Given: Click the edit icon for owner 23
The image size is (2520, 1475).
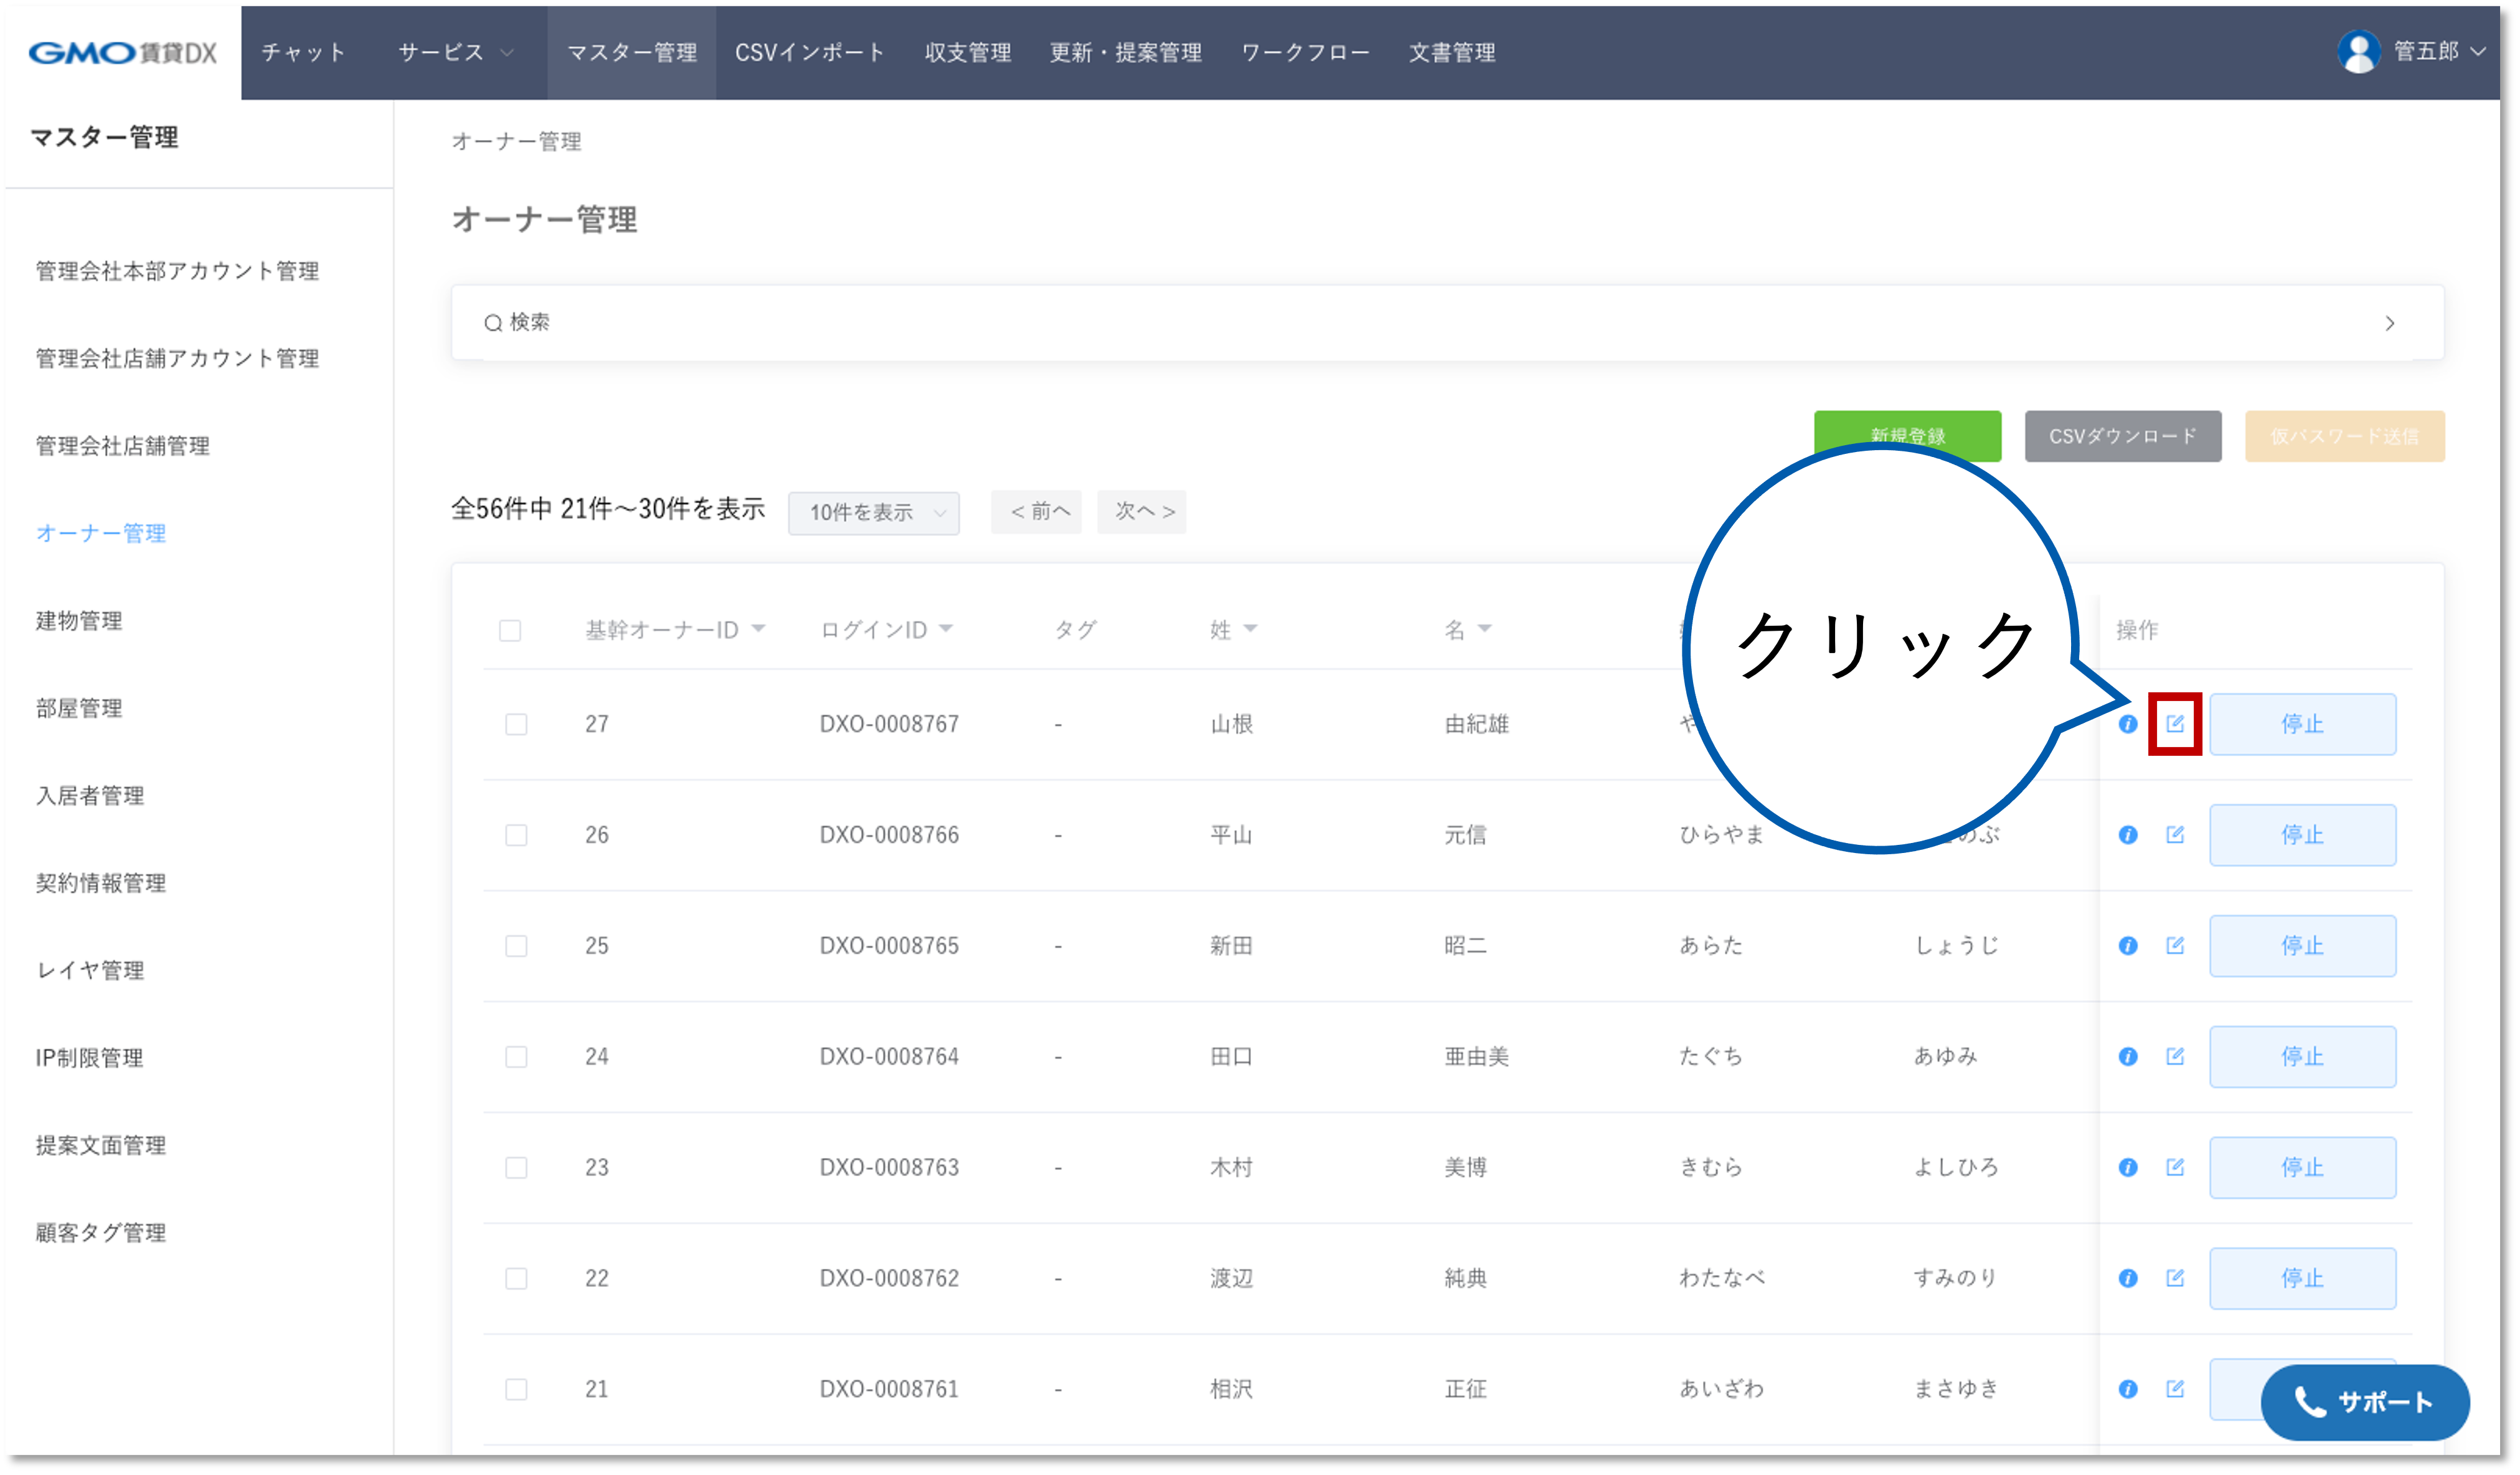Looking at the screenshot, I should coord(2175,1167).
